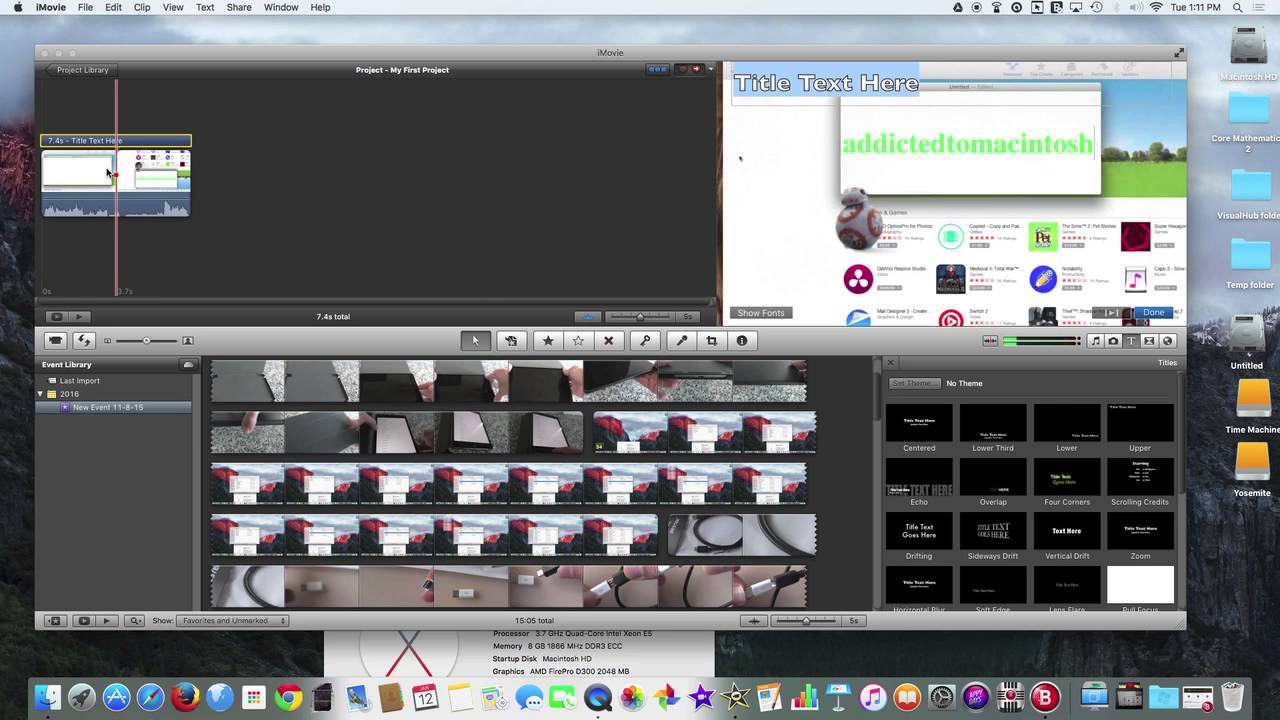The width and height of the screenshot is (1280, 720).
Task: Click the Title Text Here field in viewer
Action: (x=826, y=83)
